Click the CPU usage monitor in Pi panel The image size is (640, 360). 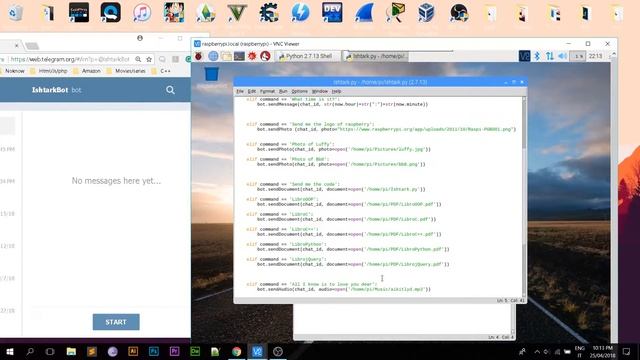(578, 56)
